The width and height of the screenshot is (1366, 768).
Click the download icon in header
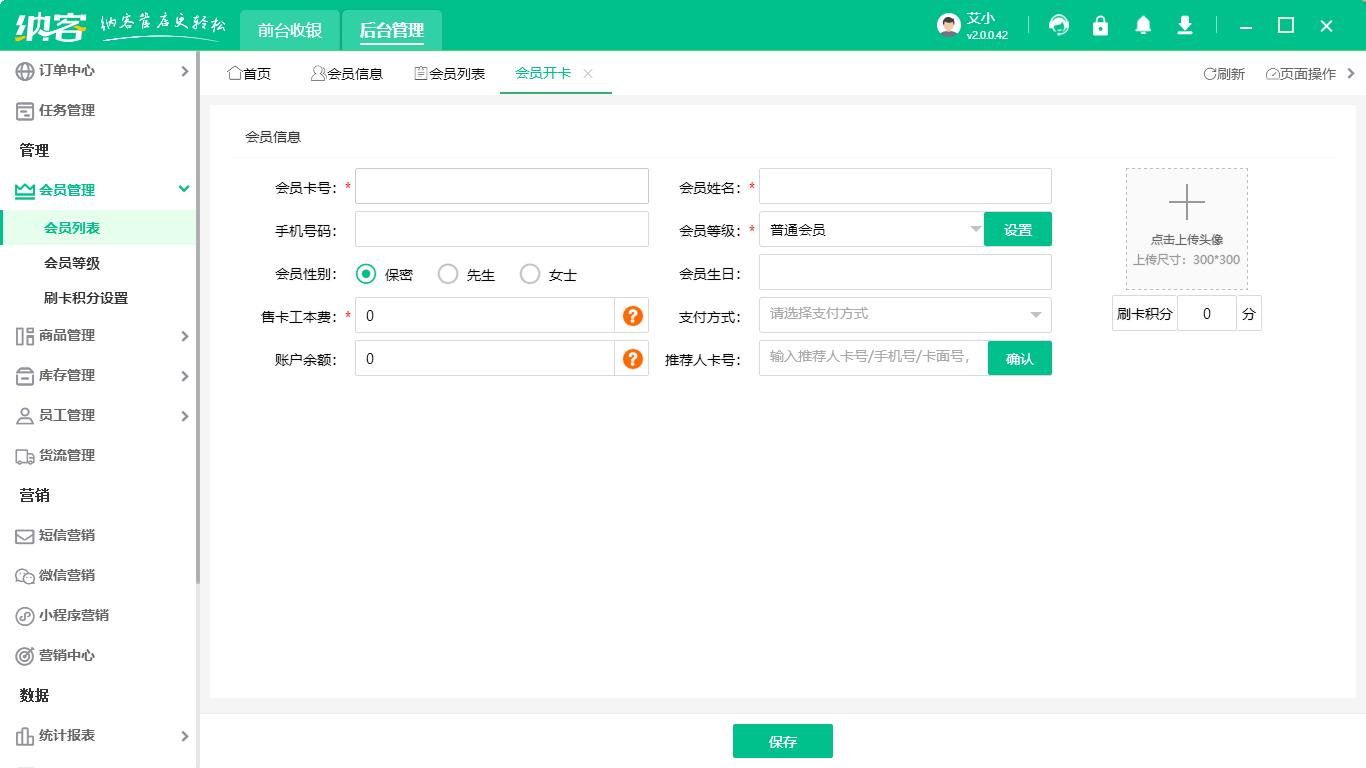click(1185, 26)
